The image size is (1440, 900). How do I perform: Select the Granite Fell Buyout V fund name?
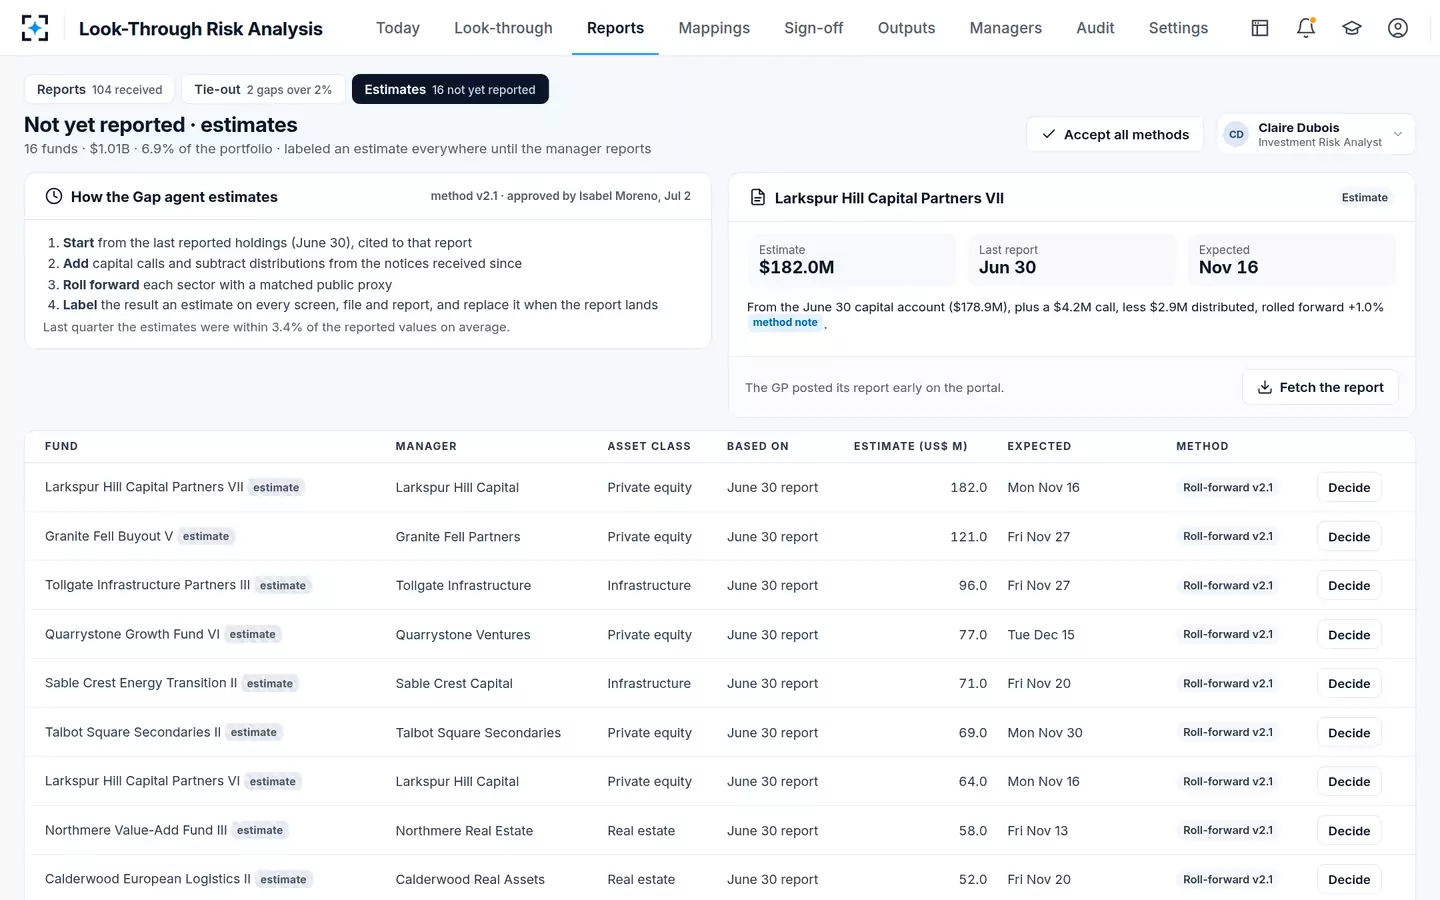pyautogui.click(x=109, y=536)
